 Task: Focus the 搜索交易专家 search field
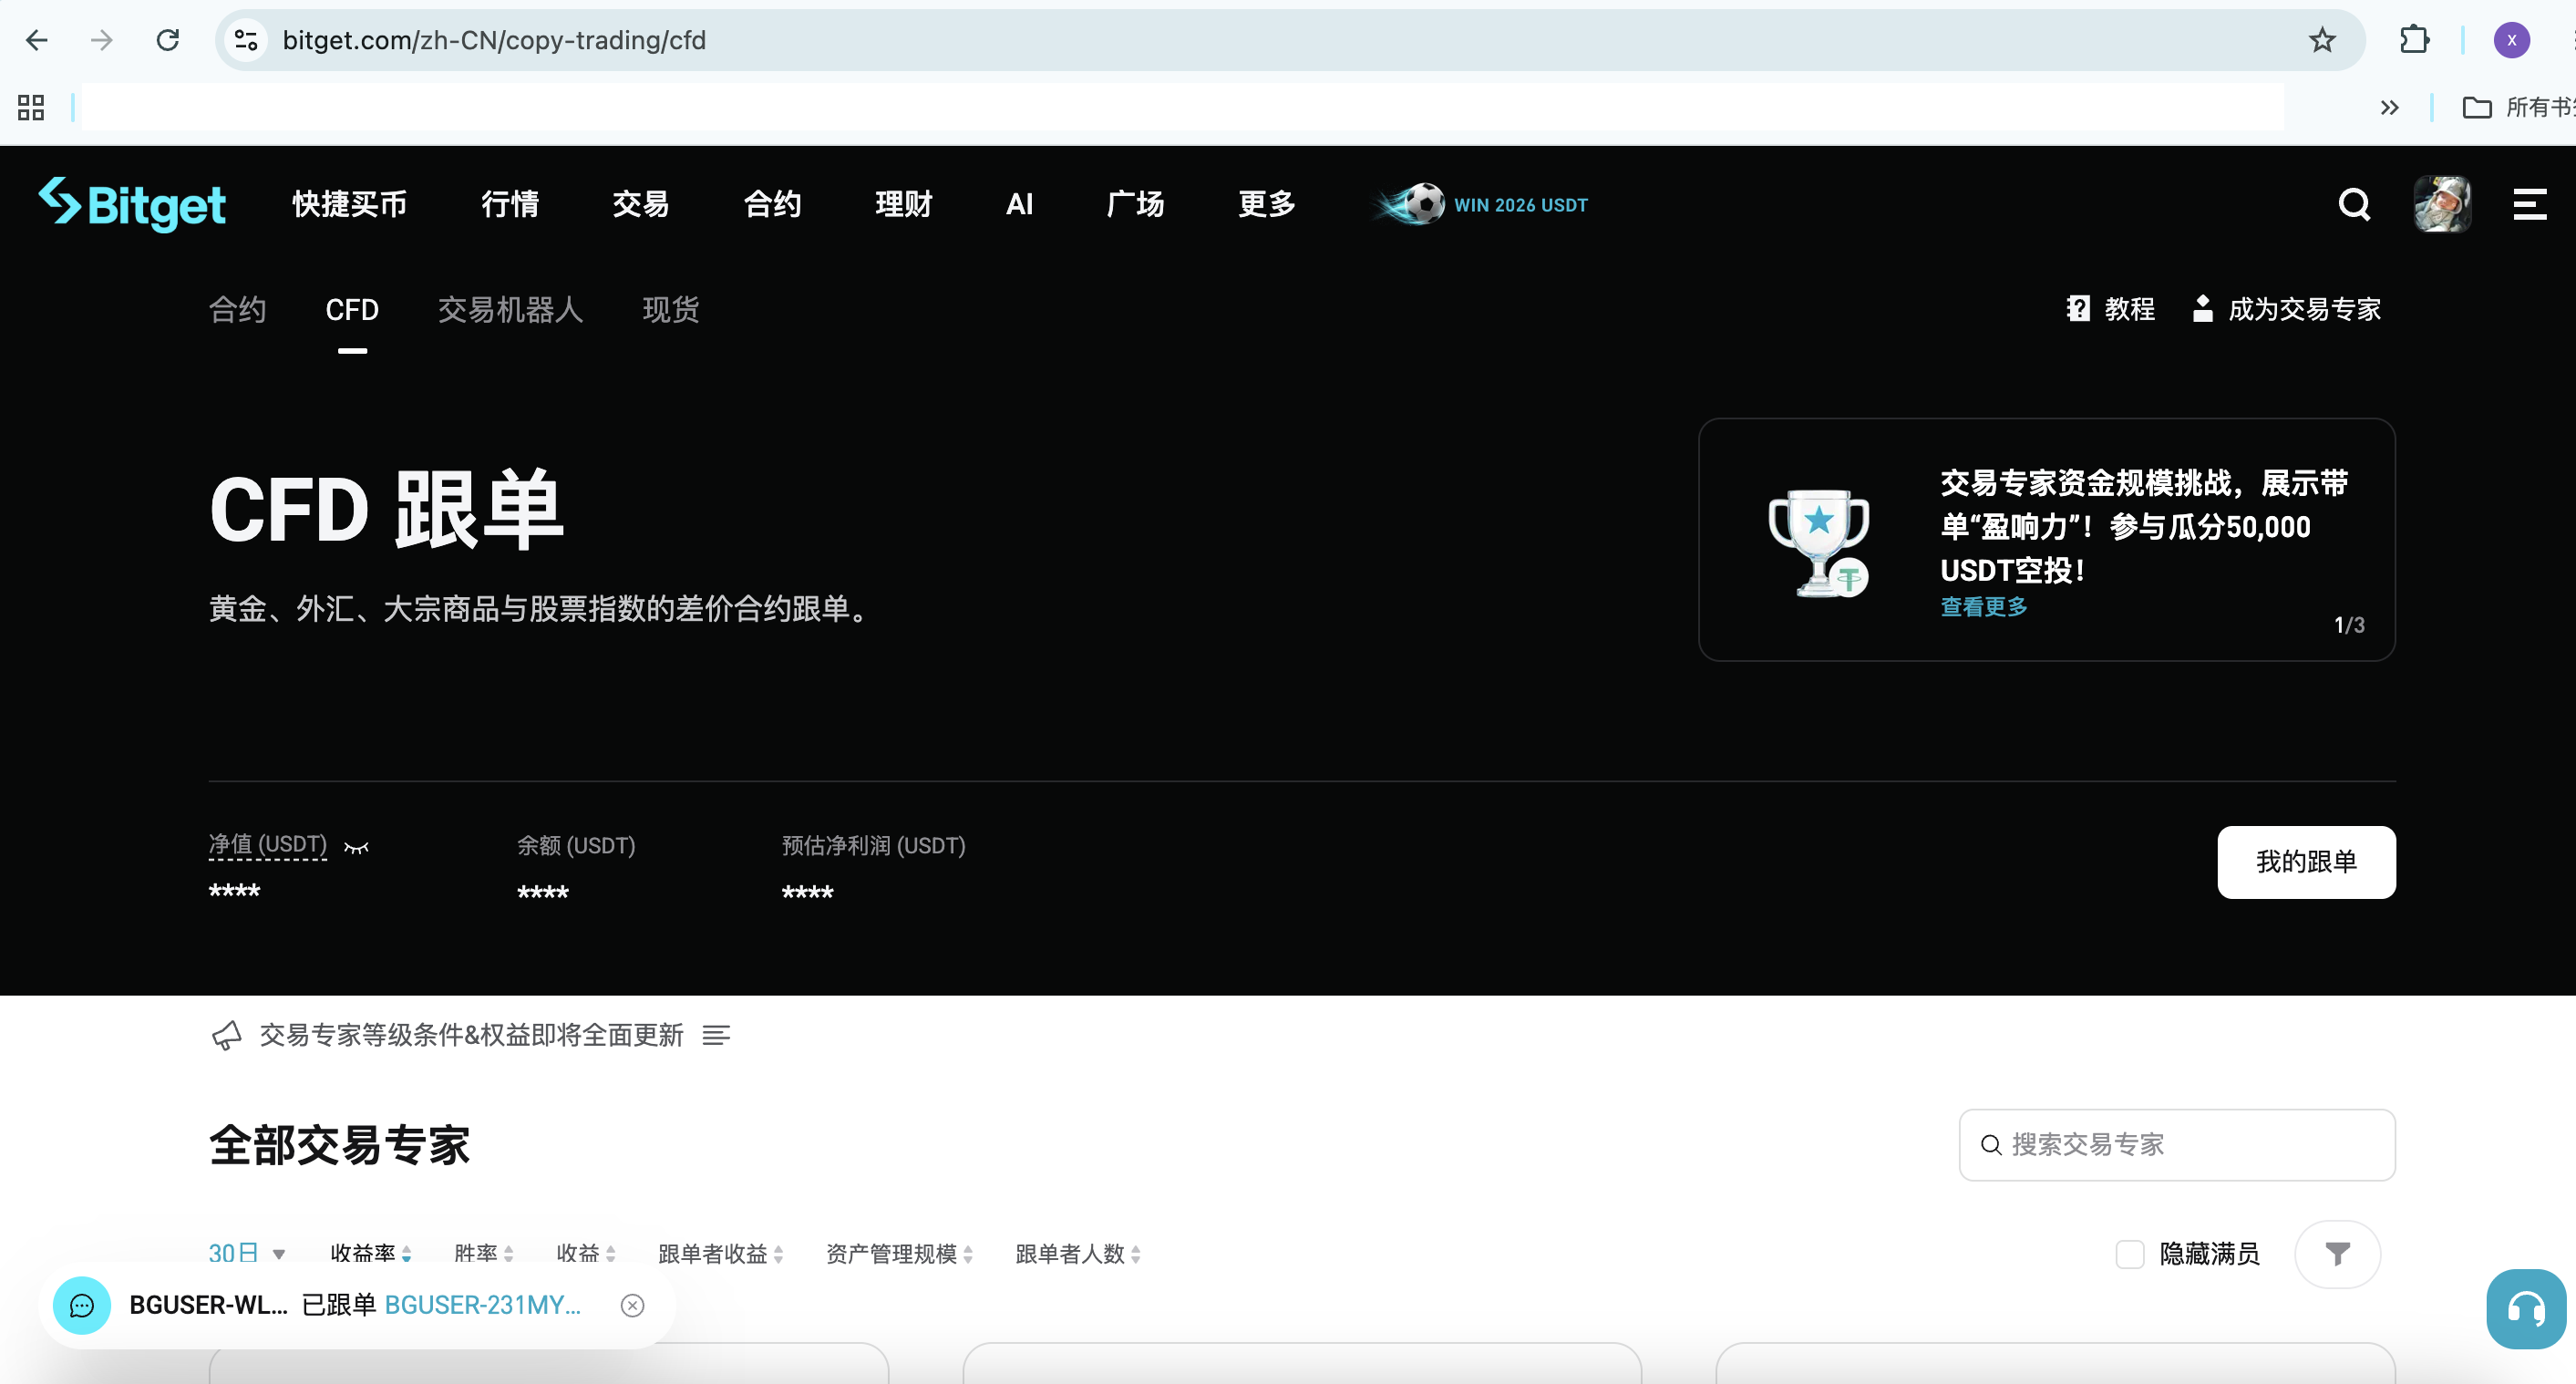(x=2177, y=1144)
